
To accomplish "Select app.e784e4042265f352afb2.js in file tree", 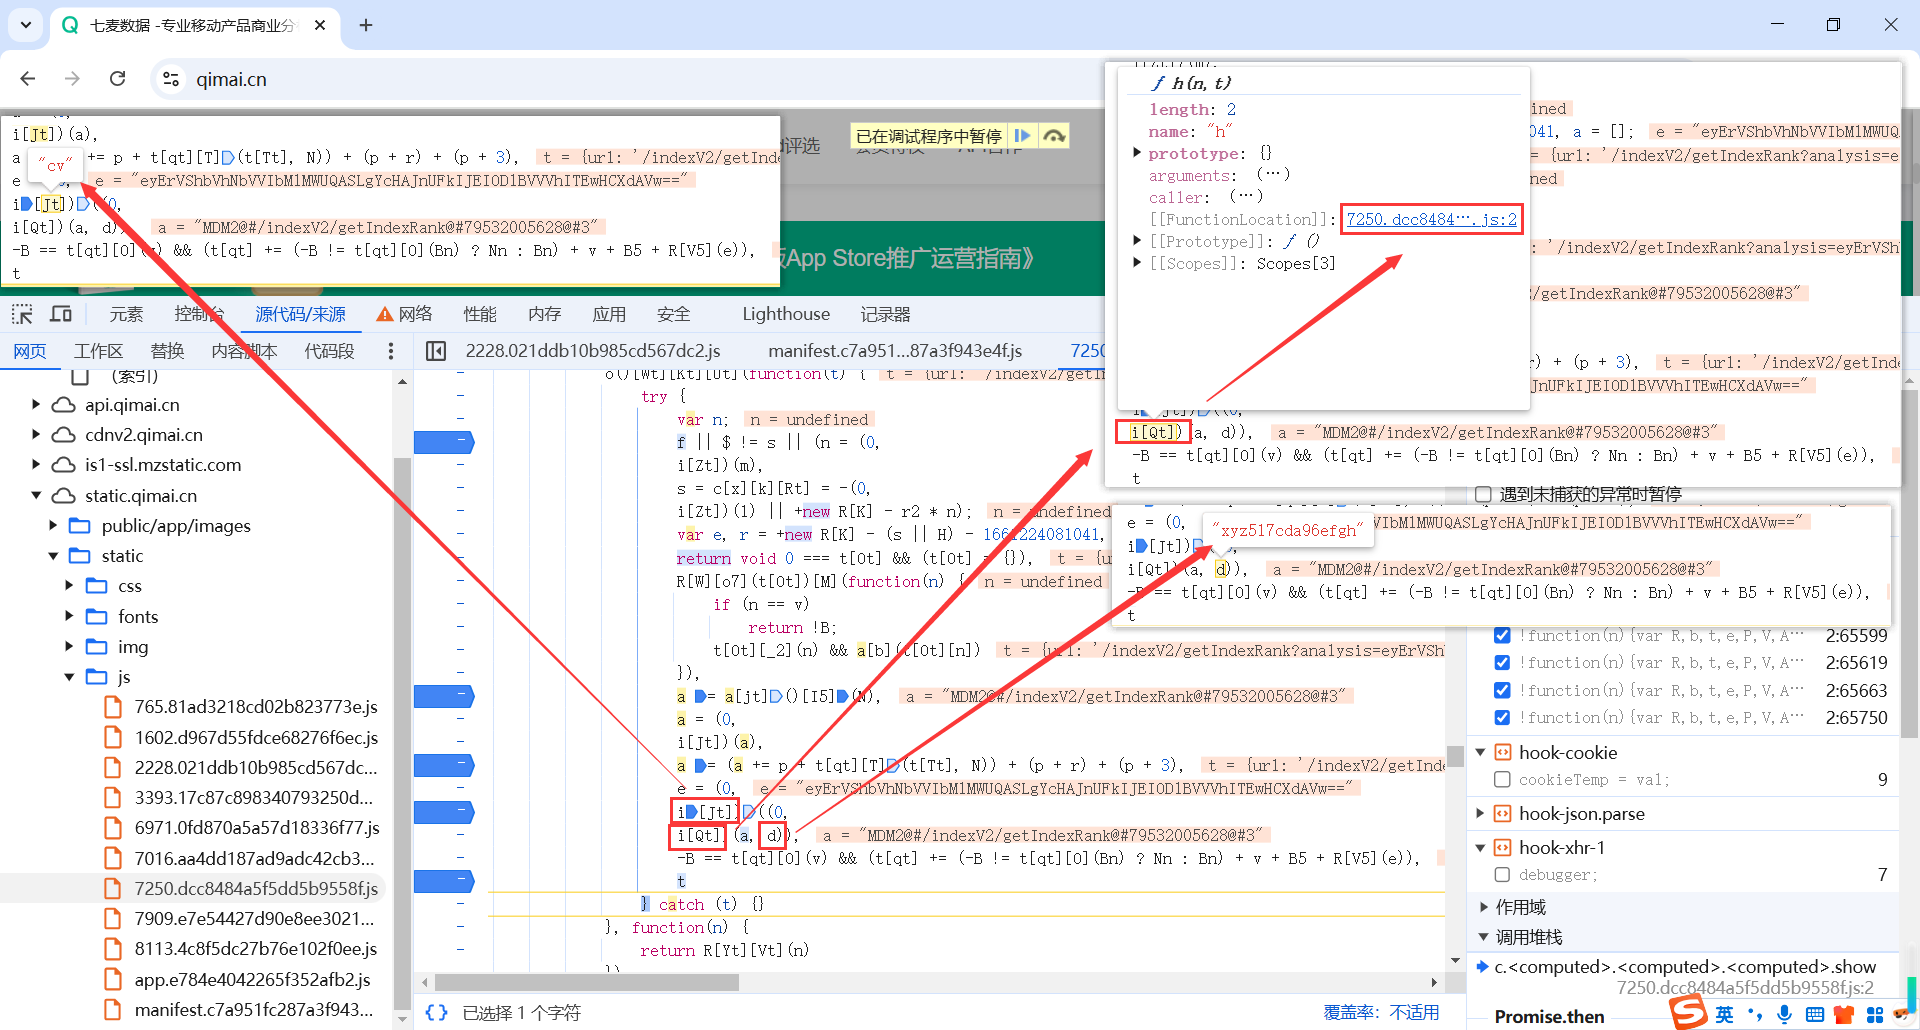I will 252,979.
